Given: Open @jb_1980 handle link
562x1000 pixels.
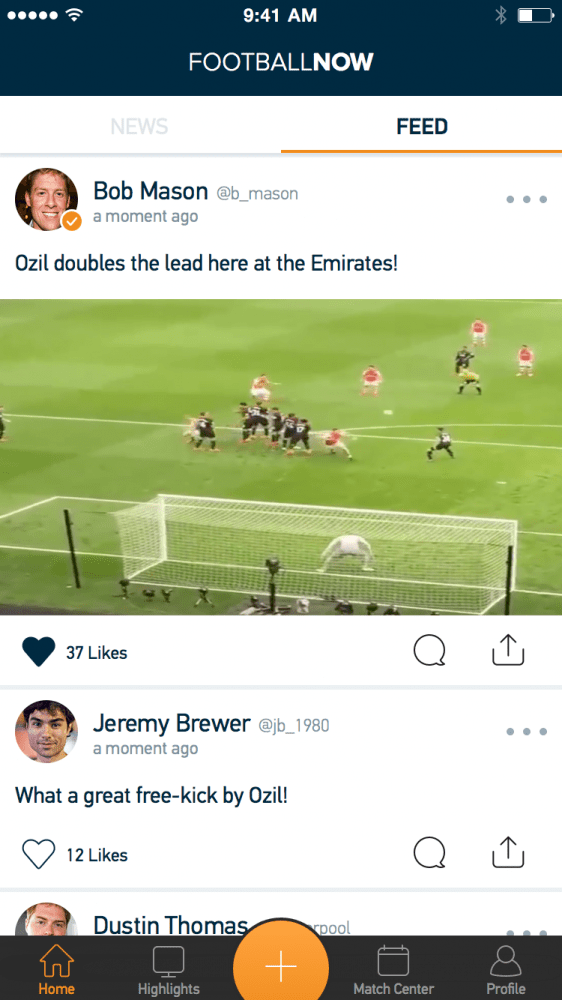Looking at the screenshot, I should [293, 725].
